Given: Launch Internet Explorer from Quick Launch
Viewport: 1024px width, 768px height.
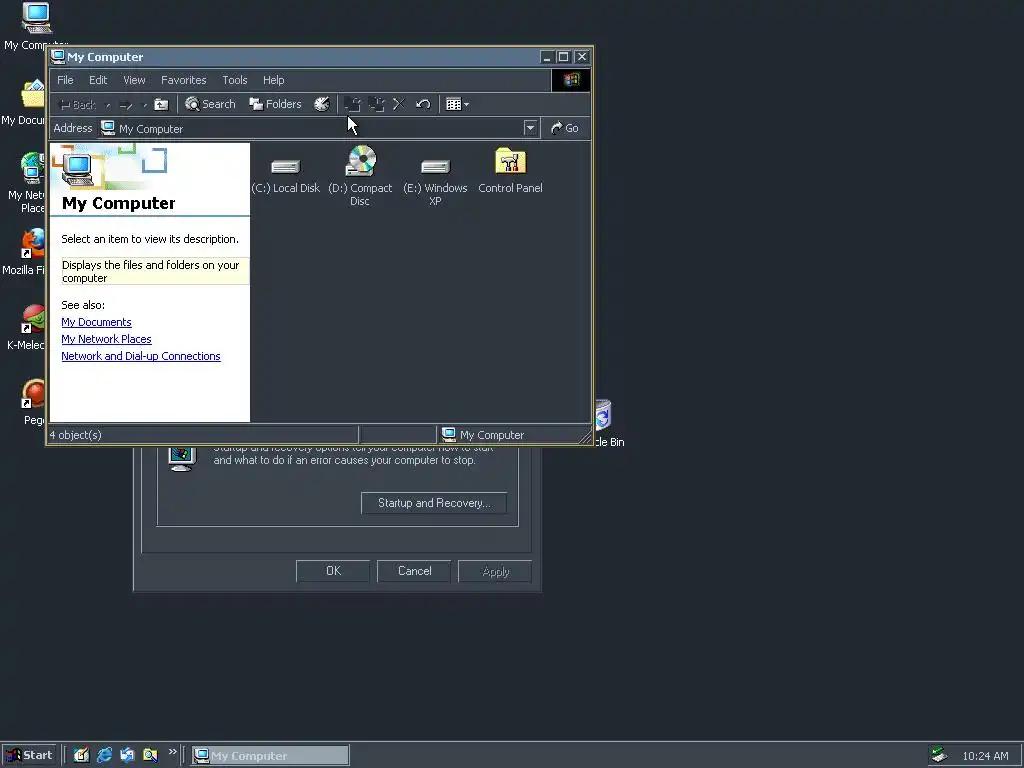Looking at the screenshot, I should pos(104,755).
